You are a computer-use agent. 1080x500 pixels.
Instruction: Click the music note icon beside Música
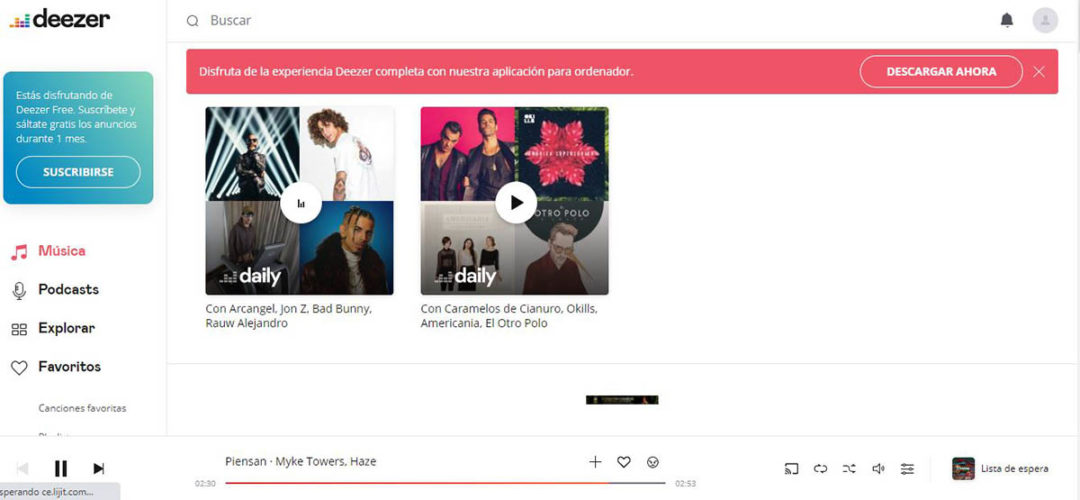pyautogui.click(x=19, y=252)
